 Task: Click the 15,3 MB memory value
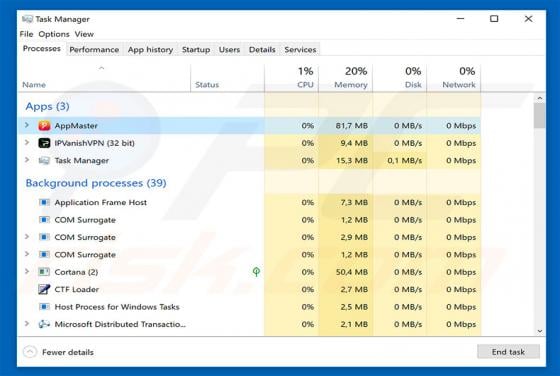(x=352, y=161)
